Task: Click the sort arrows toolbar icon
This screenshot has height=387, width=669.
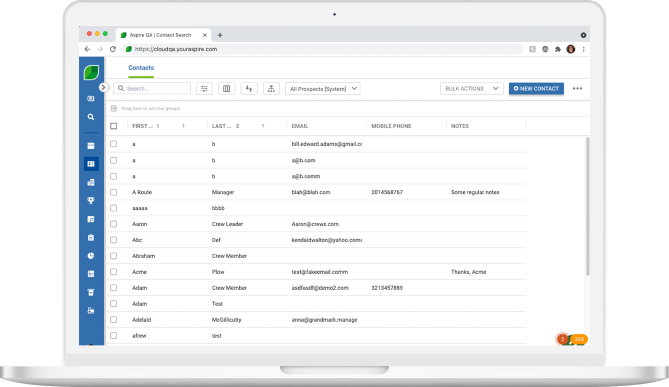Action: click(249, 89)
